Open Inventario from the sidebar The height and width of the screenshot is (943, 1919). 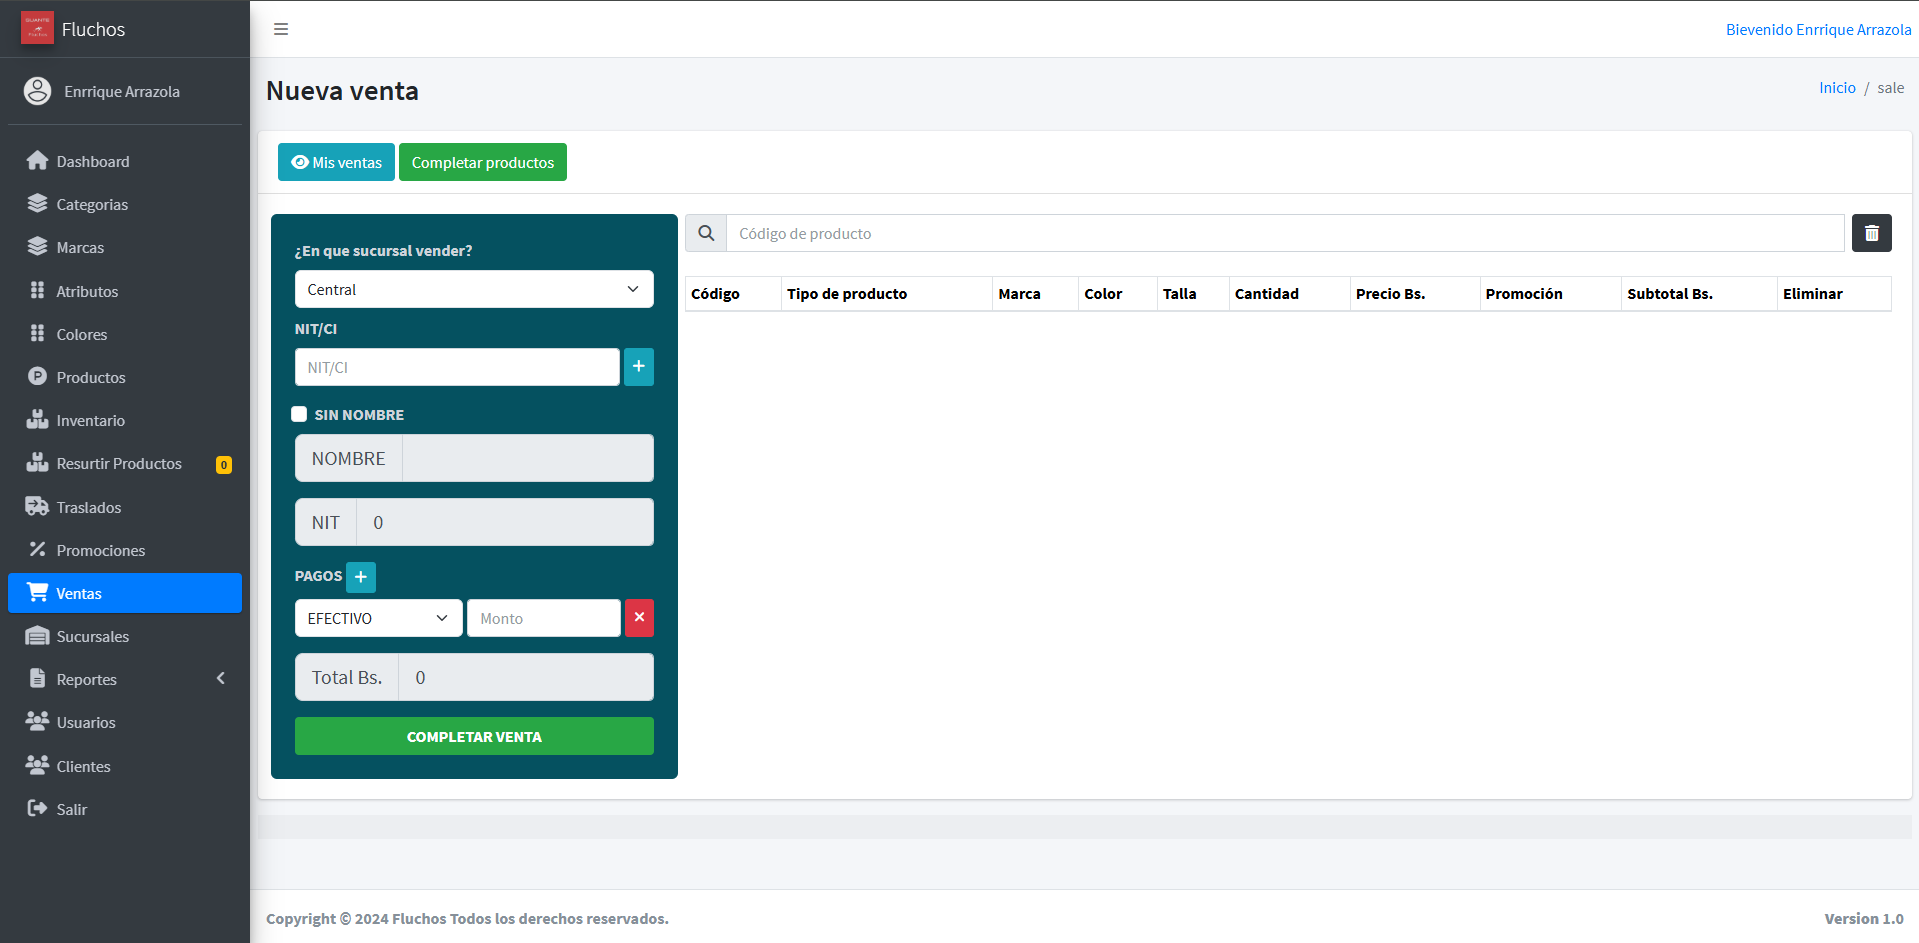click(90, 421)
